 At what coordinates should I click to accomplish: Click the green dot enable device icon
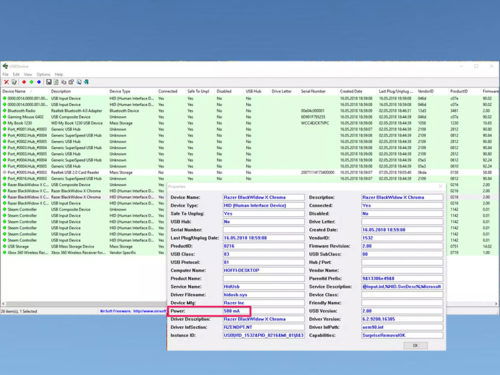[x=31, y=82]
